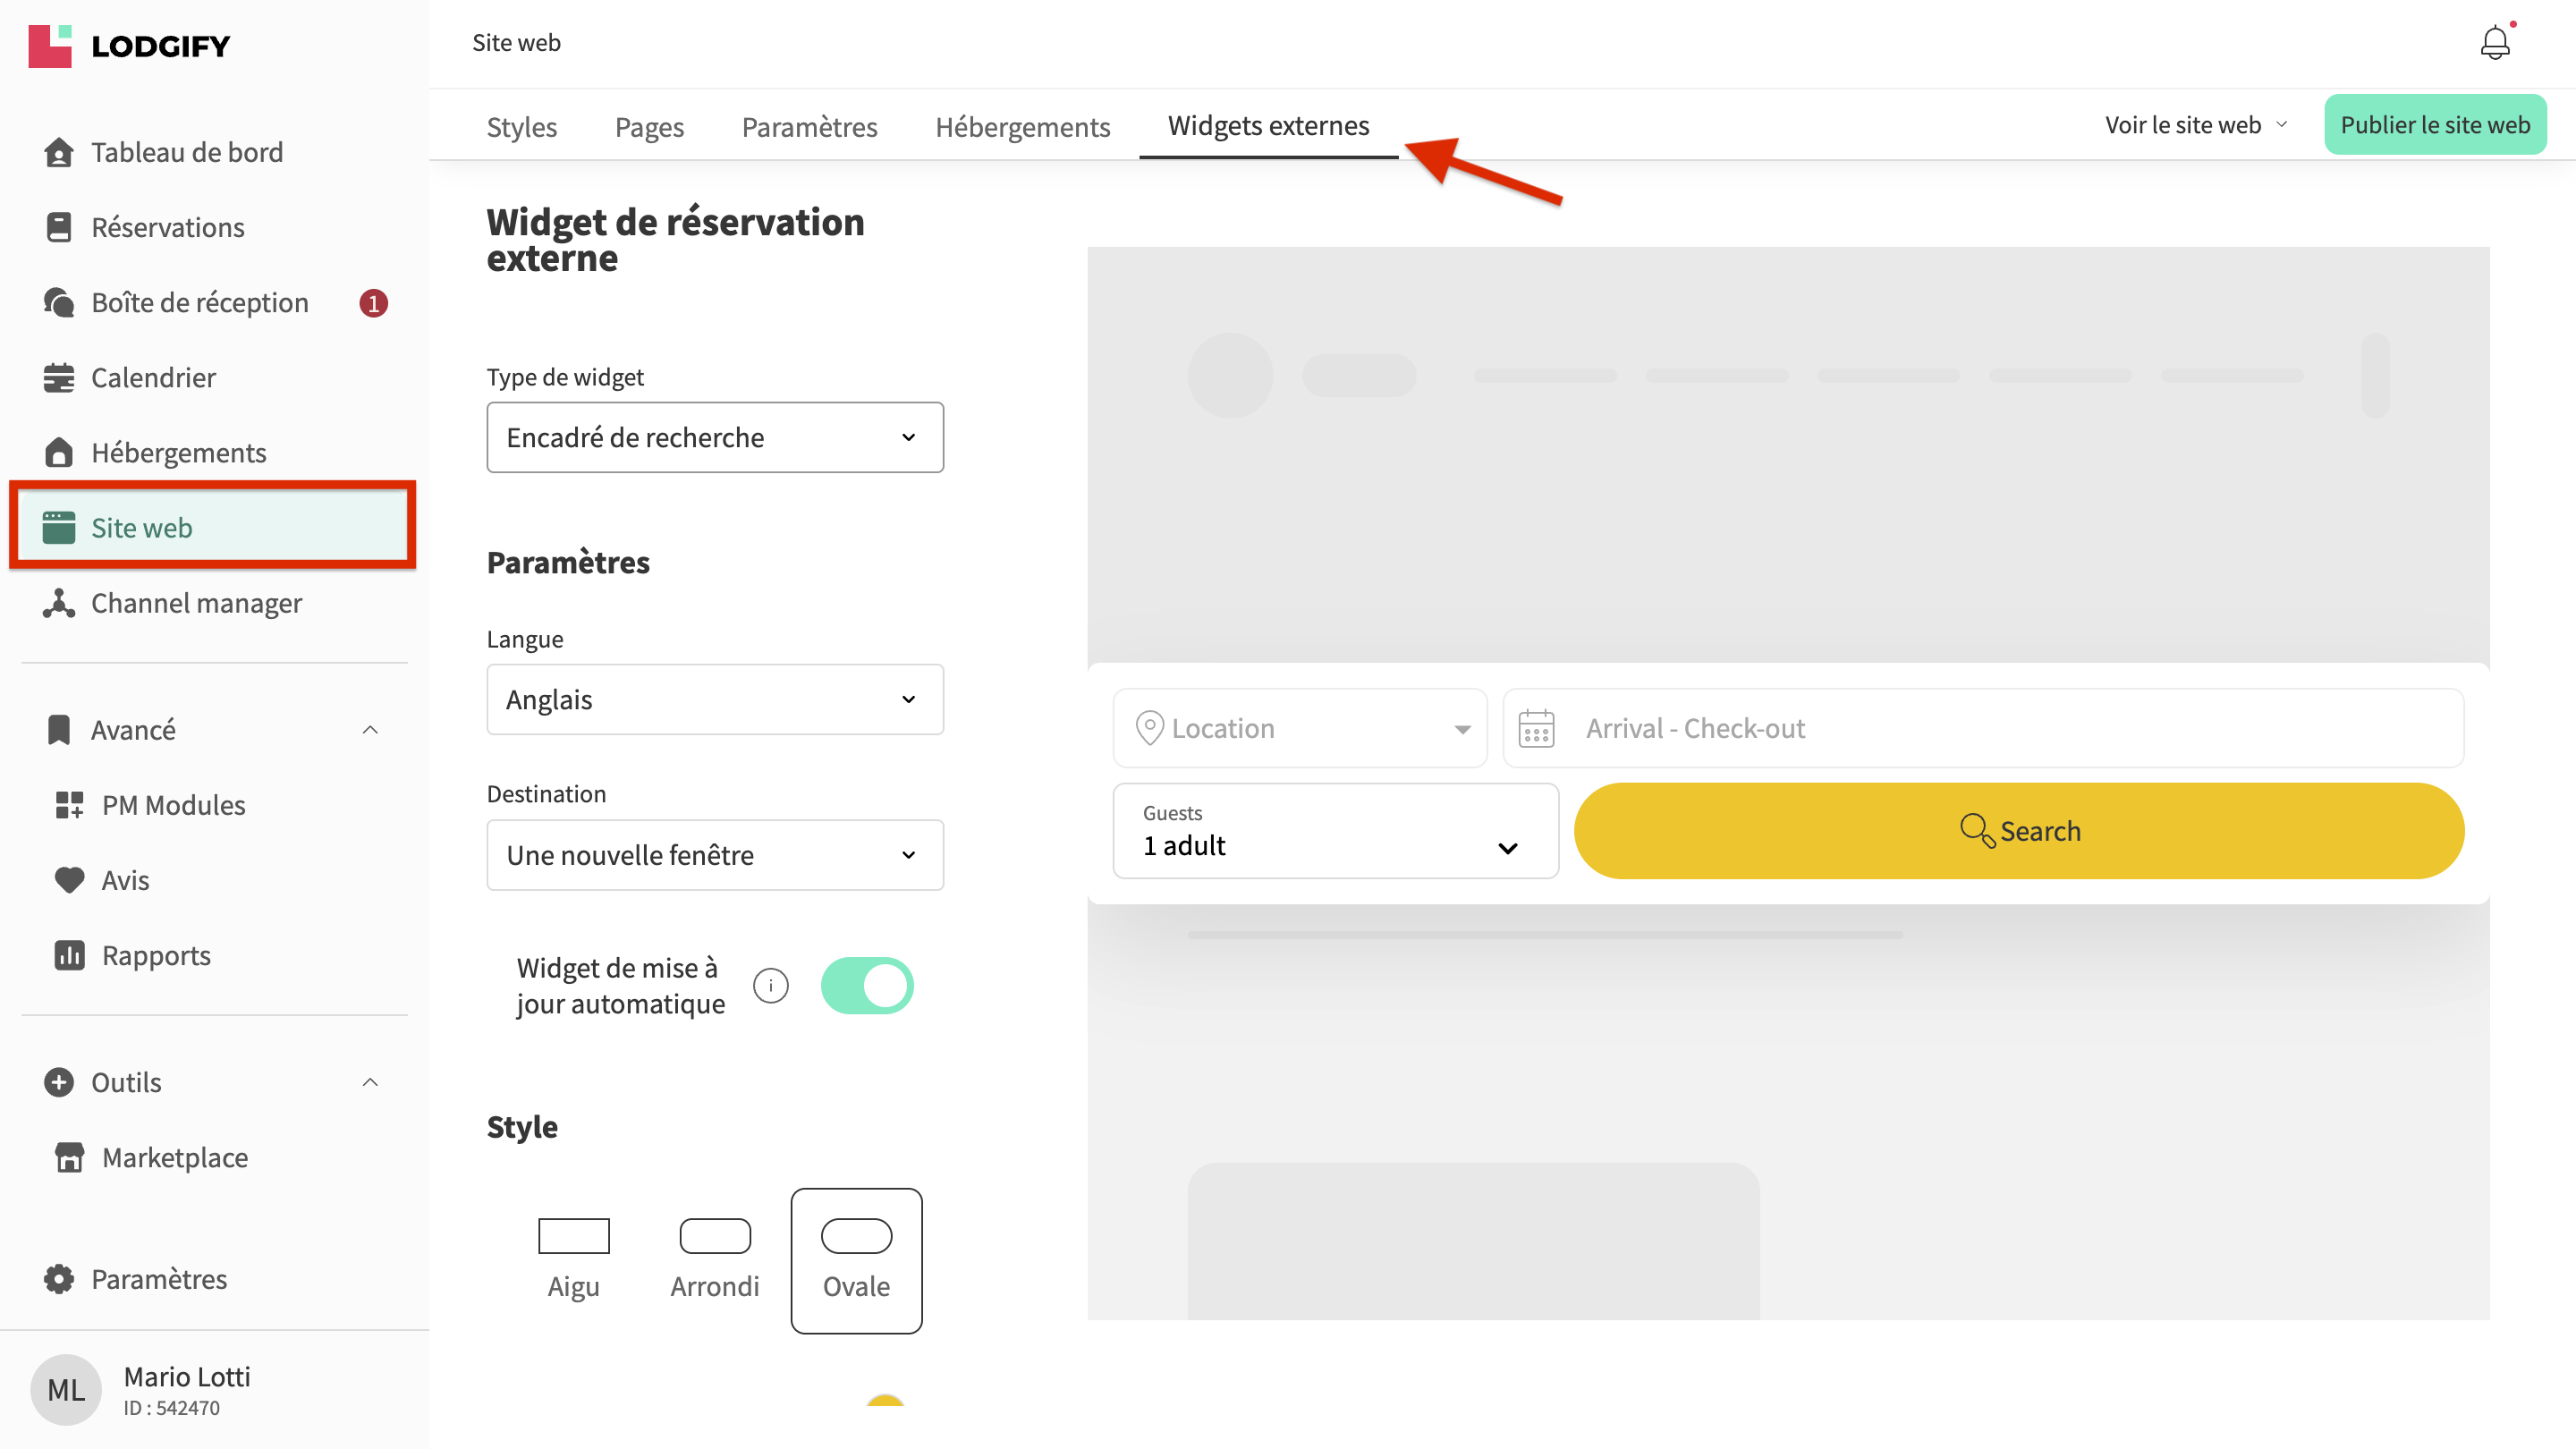The width and height of the screenshot is (2576, 1449).
Task: Collapse the Avancé sidebar group
Action: 370,729
